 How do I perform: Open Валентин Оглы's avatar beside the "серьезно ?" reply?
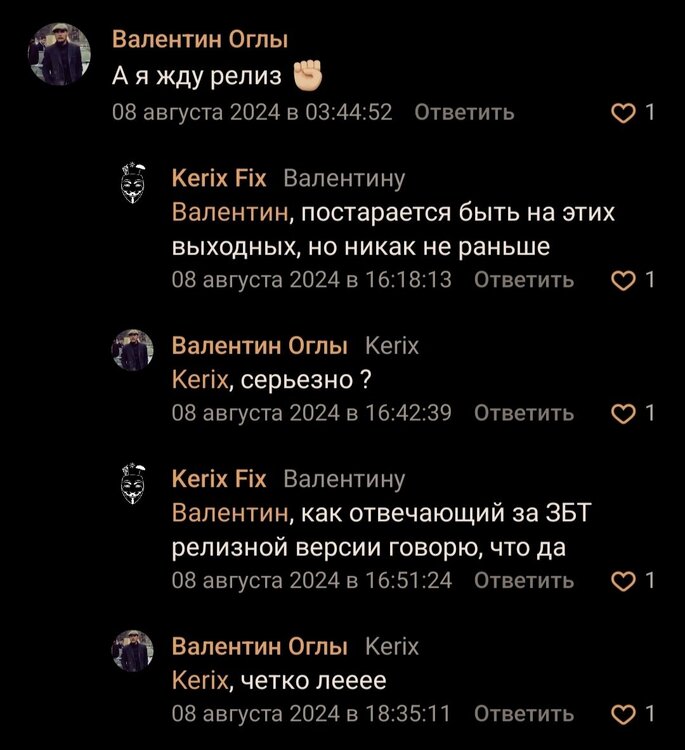pos(132,350)
